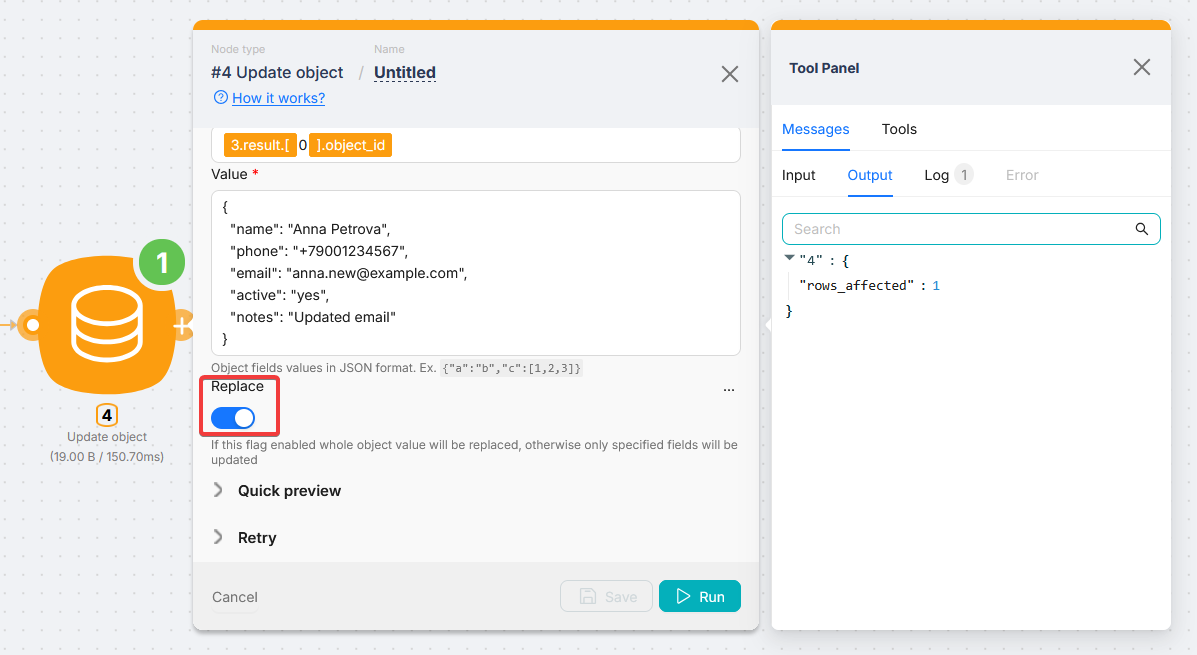Open the How it works link
1197x655 pixels.
[278, 98]
